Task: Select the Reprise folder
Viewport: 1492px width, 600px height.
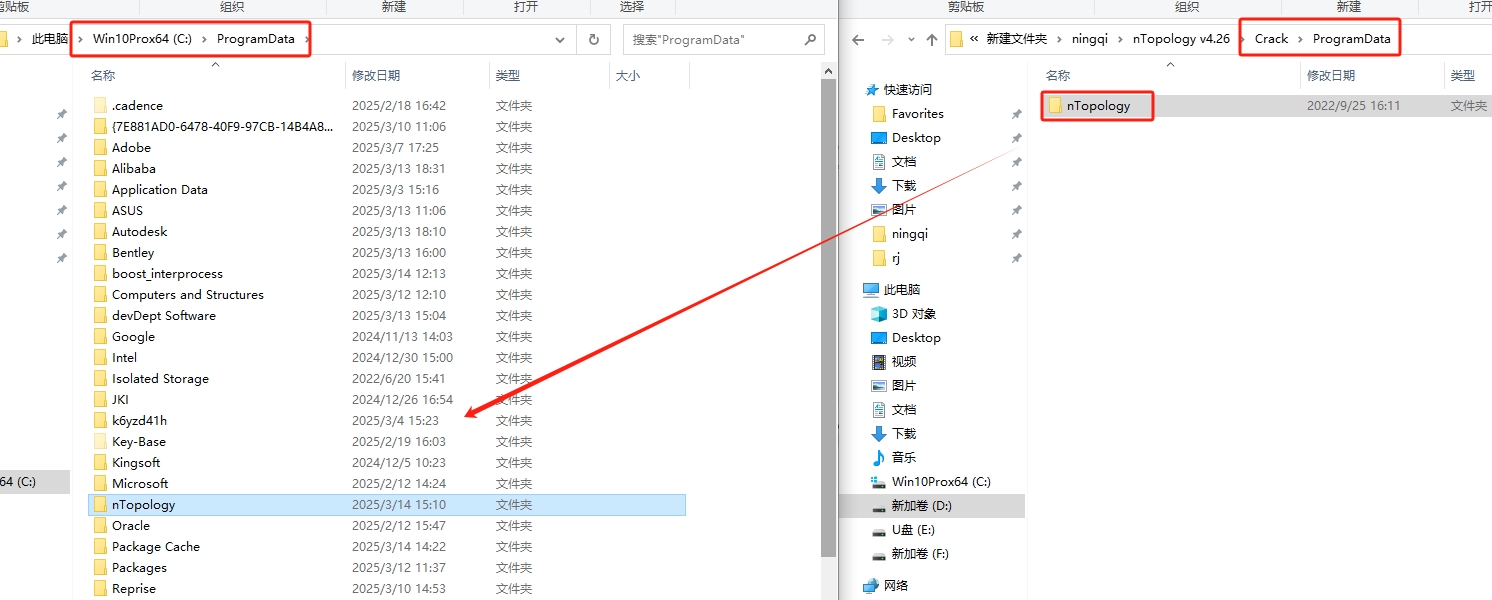Action: tap(133, 588)
